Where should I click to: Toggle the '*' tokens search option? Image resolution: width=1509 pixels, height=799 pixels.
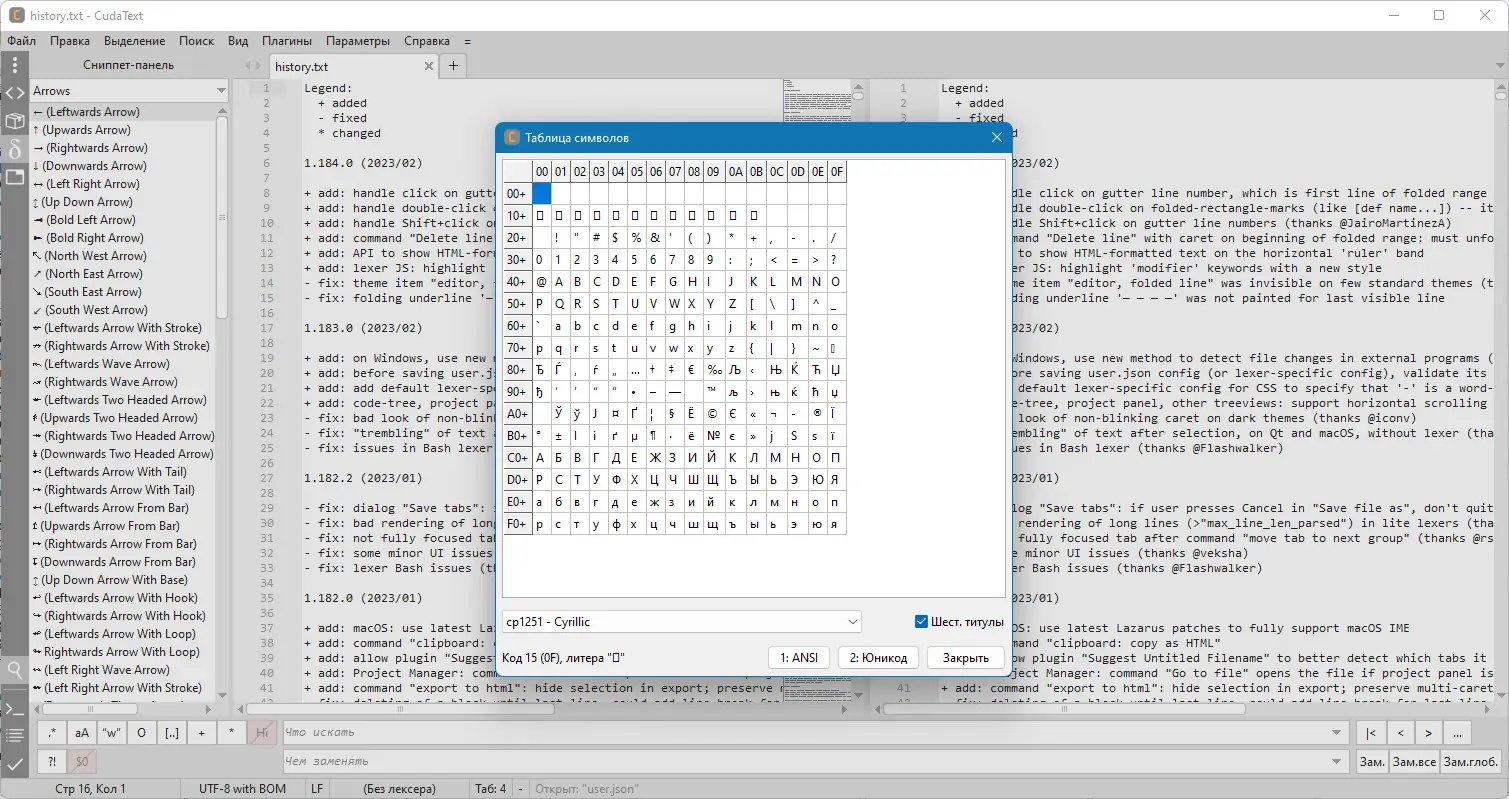click(x=232, y=733)
